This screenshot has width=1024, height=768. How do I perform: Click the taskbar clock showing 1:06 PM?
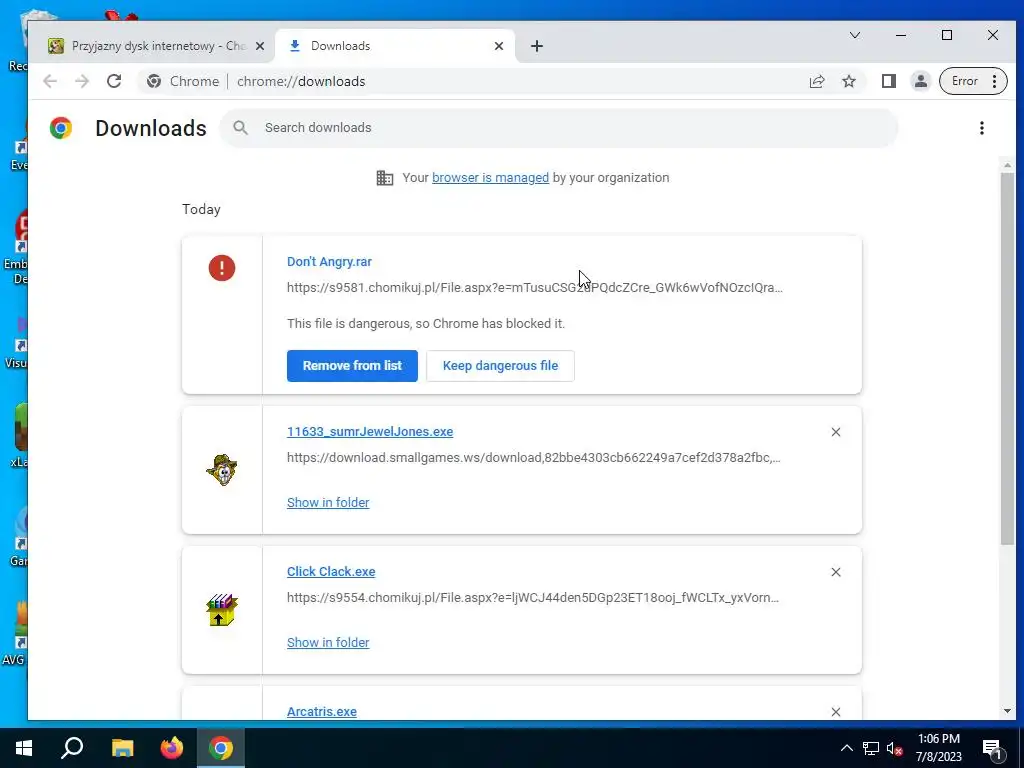pyautogui.click(x=938, y=748)
